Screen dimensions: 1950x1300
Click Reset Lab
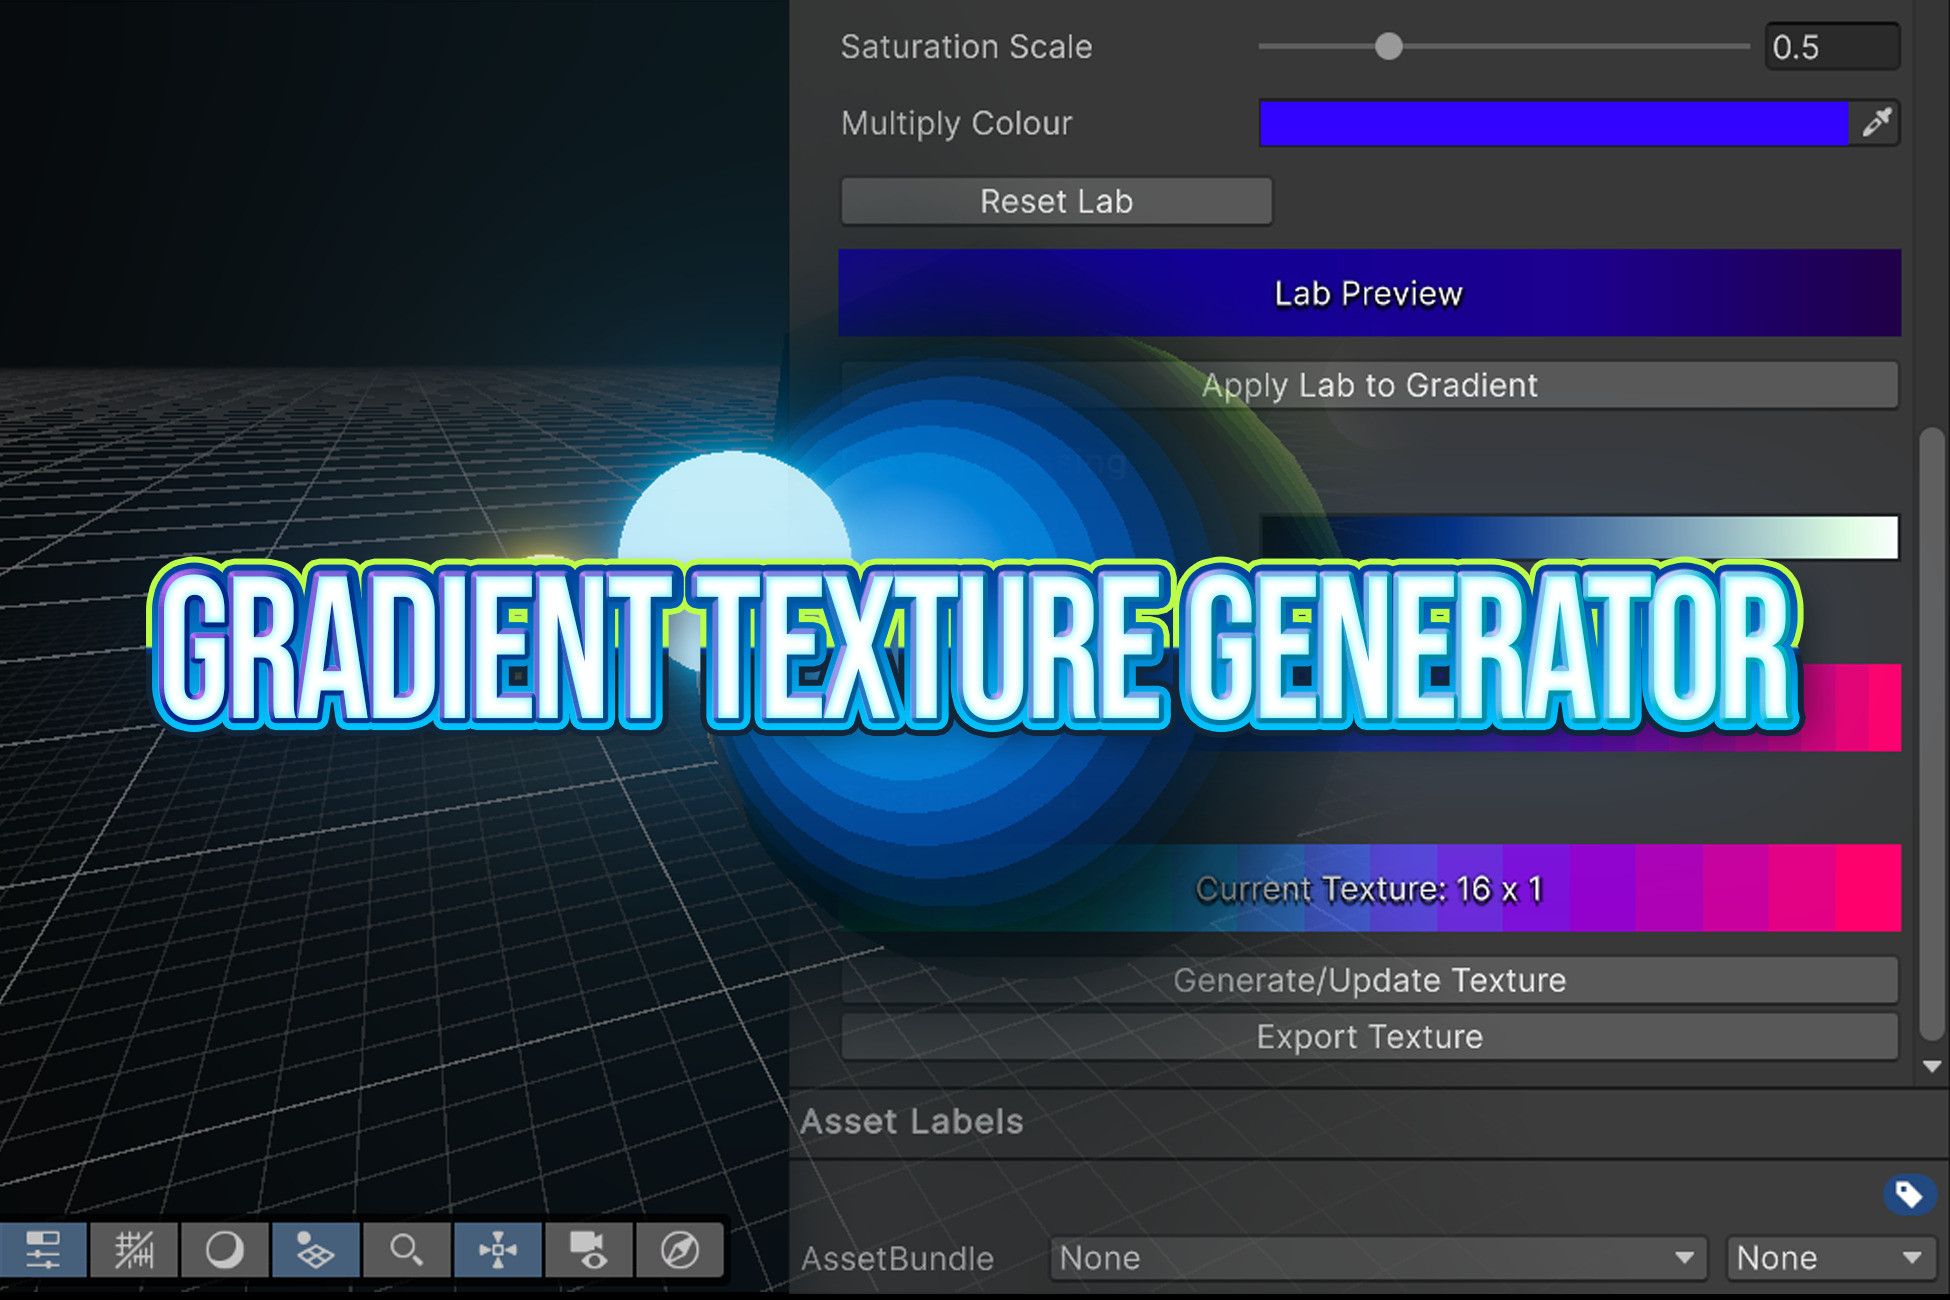coord(1056,200)
